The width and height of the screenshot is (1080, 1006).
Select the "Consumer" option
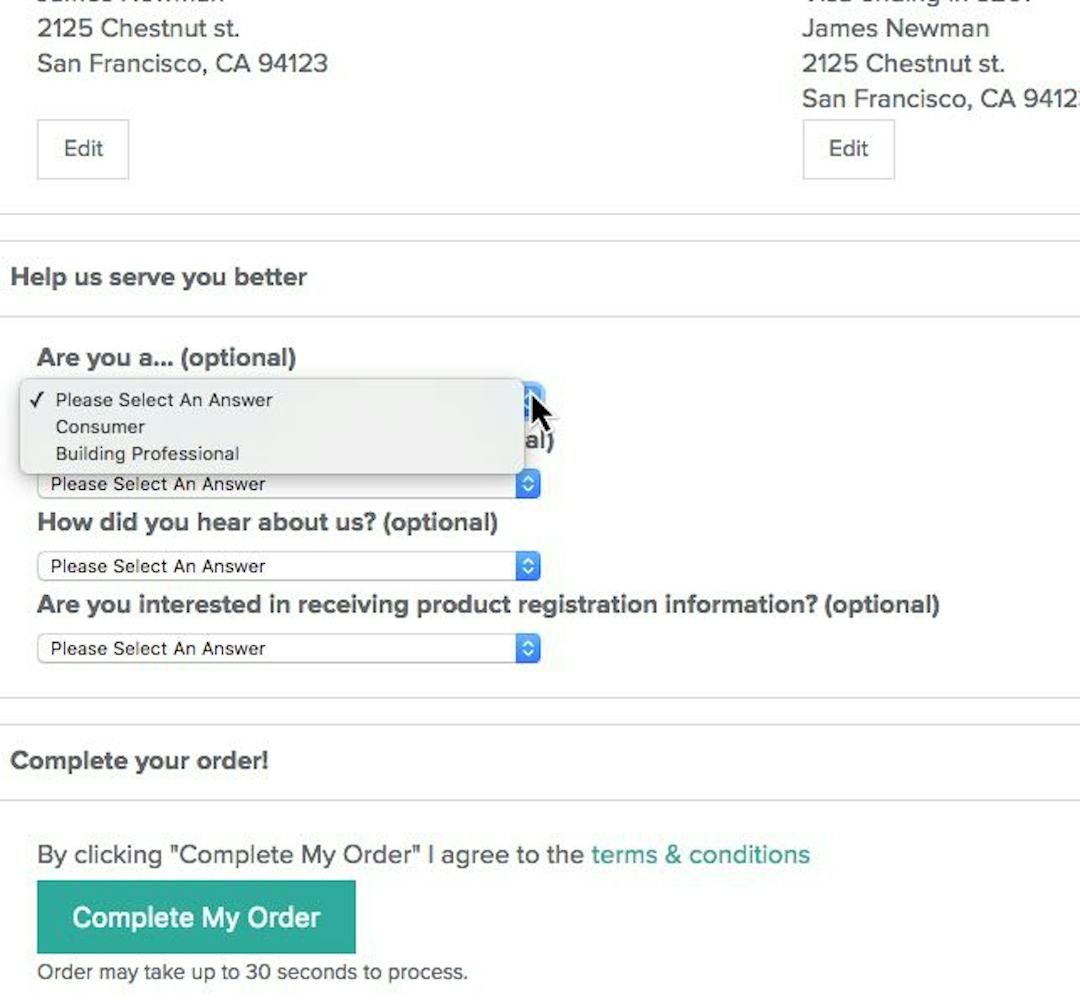tap(100, 427)
